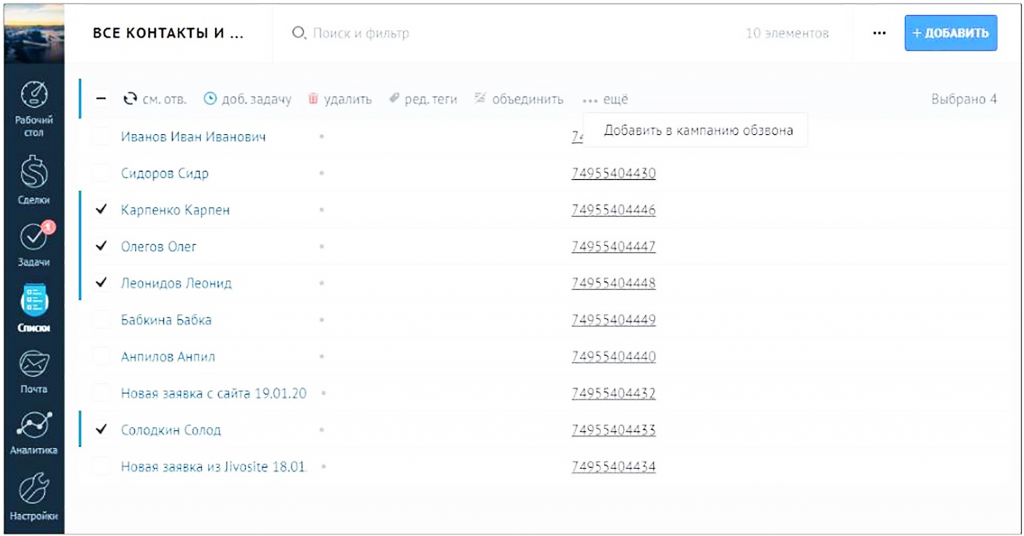Image resolution: width=1024 pixels, height=536 pixels.
Task: Uncheck the Солодкин Солод checkbox
Action: (x=101, y=430)
